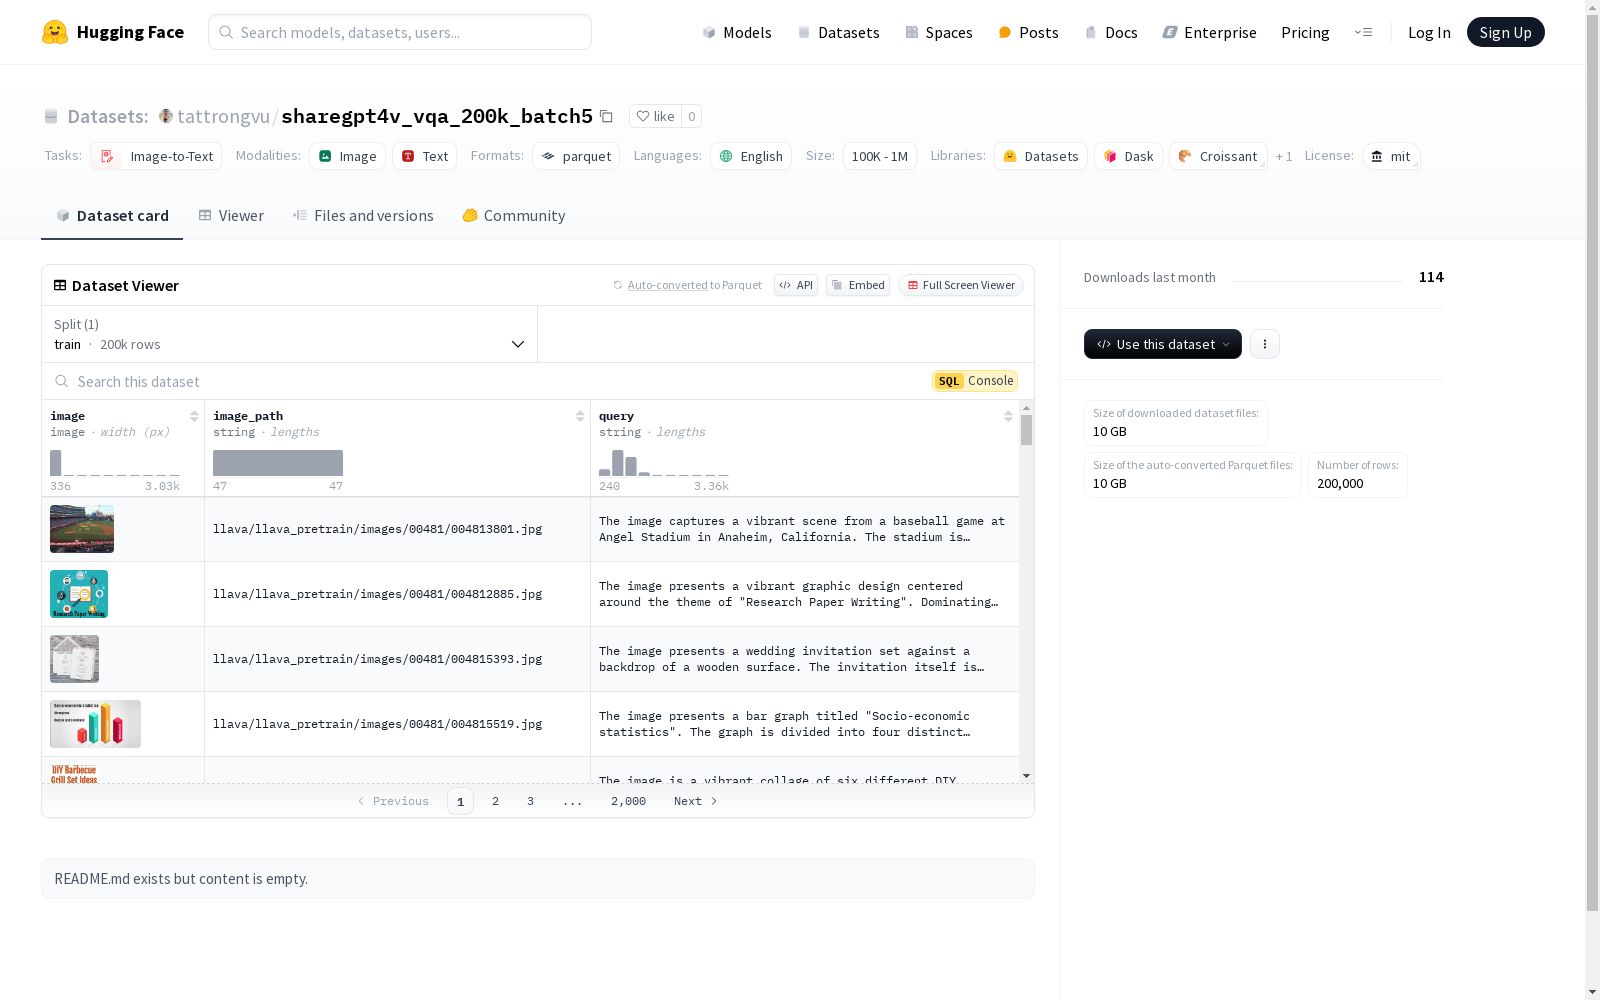
Task: Sort the image column with its arrows
Action: click(x=194, y=416)
